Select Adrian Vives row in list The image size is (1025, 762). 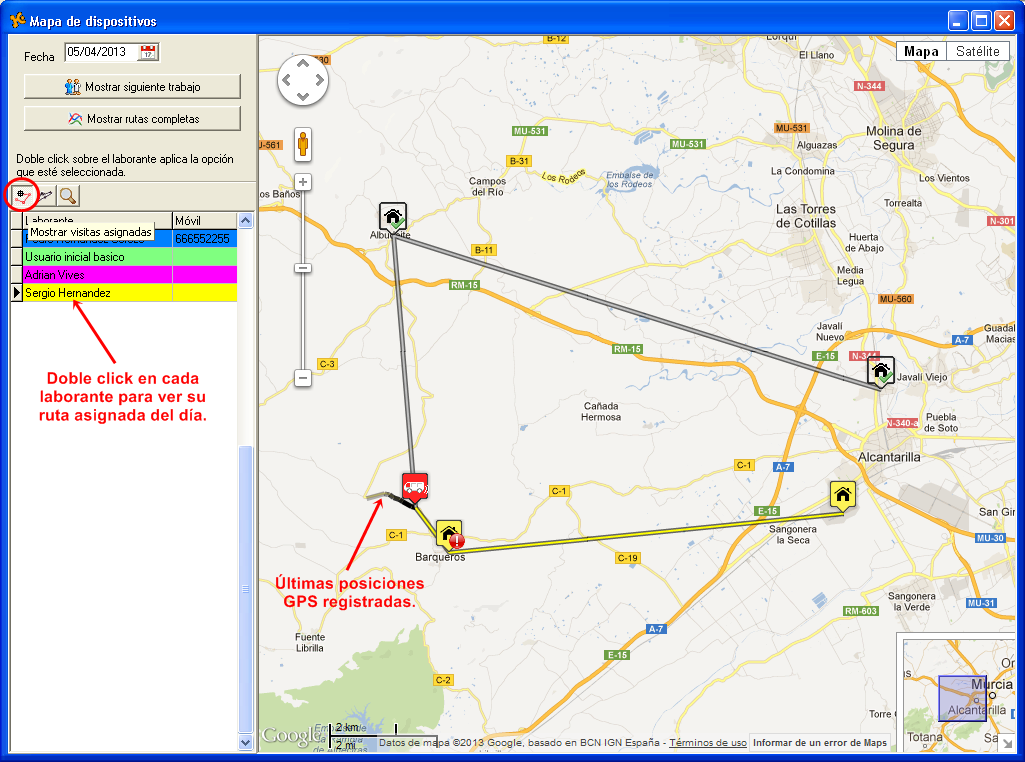coord(97,274)
